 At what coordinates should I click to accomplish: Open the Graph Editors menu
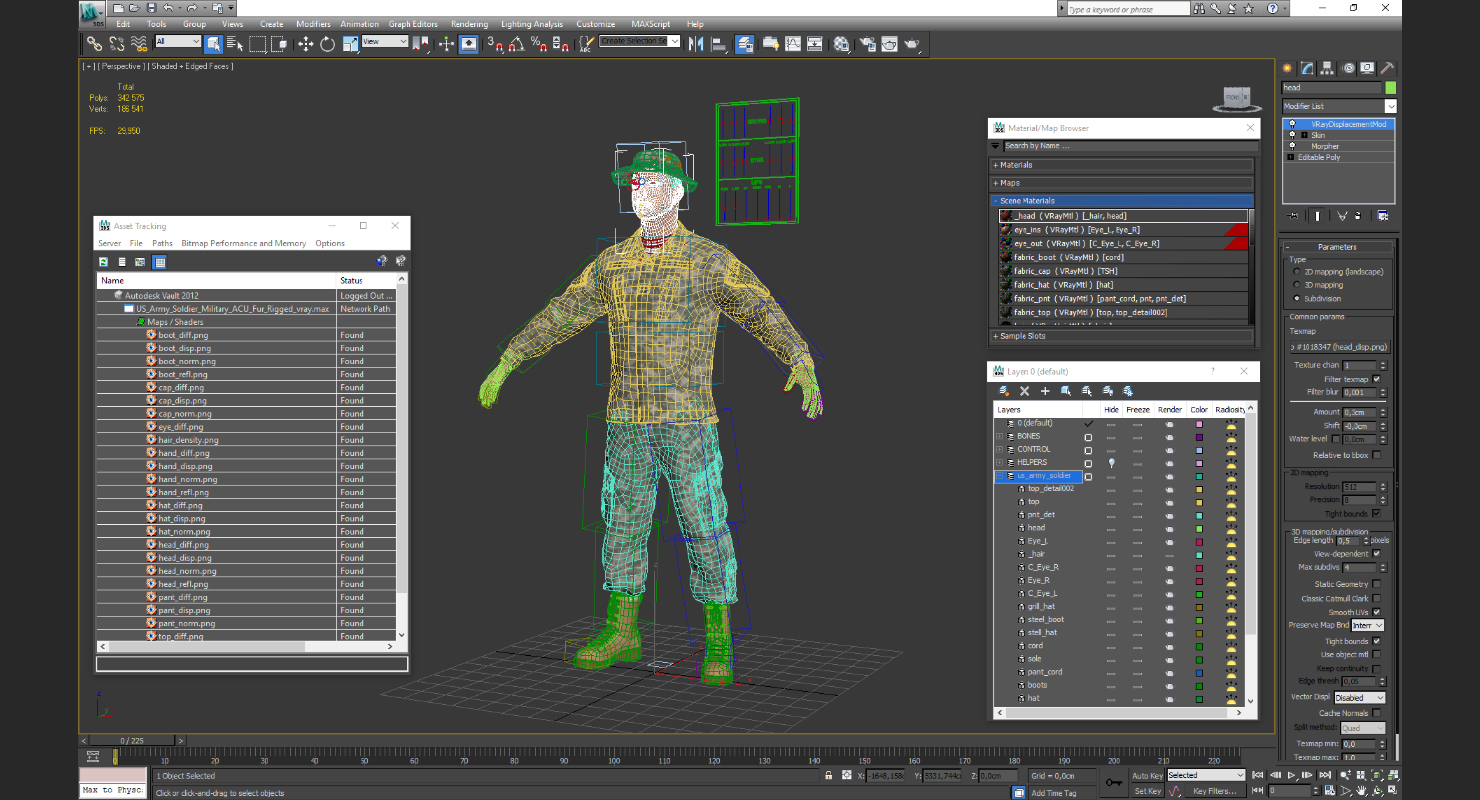[x=413, y=24]
